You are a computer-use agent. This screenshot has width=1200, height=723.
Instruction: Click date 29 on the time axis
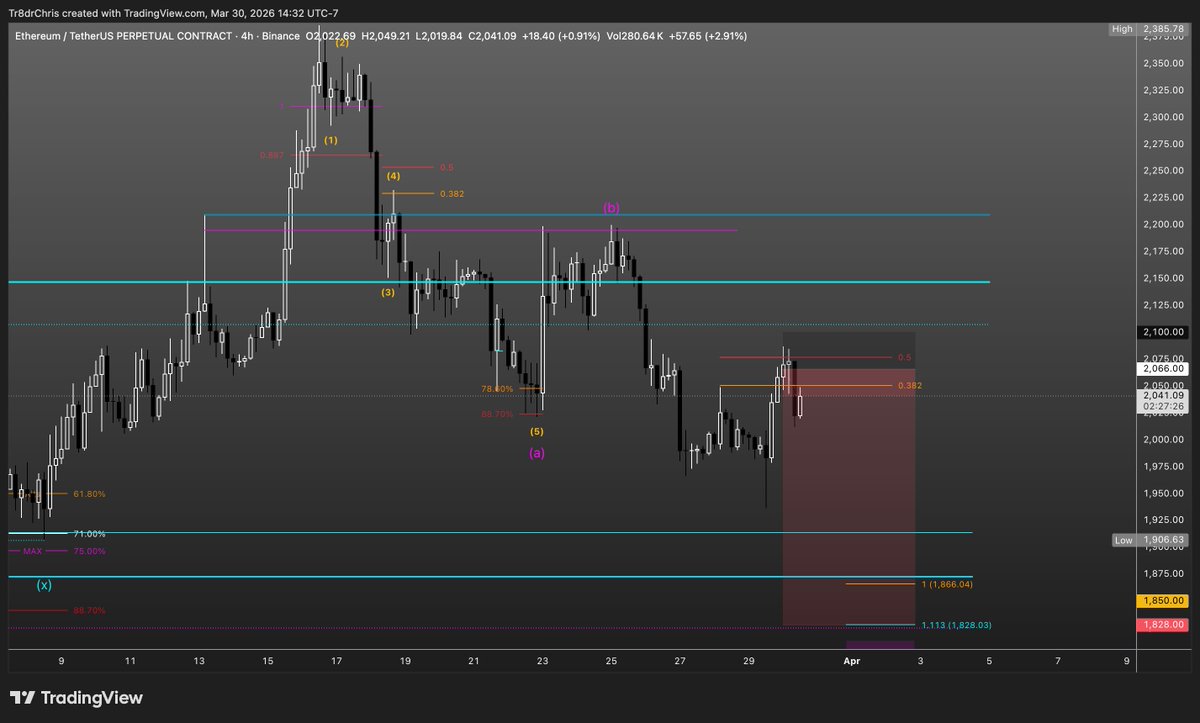click(749, 661)
